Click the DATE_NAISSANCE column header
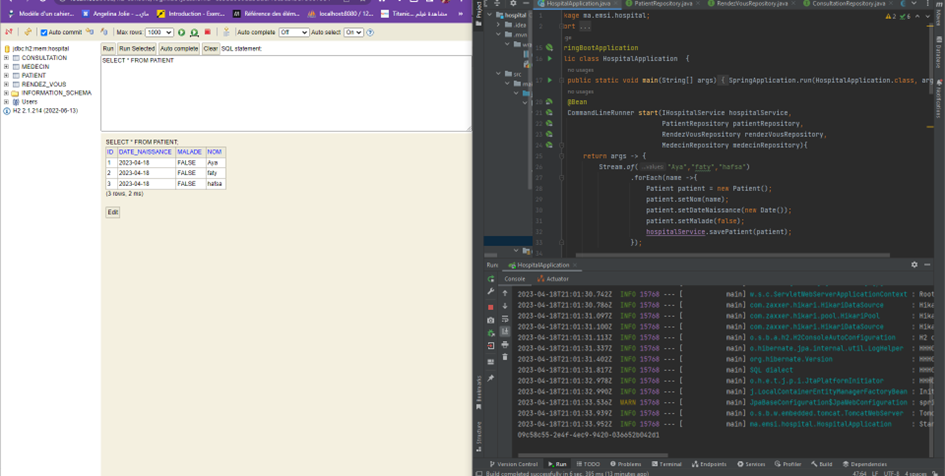The image size is (945, 476). pyautogui.click(x=145, y=152)
